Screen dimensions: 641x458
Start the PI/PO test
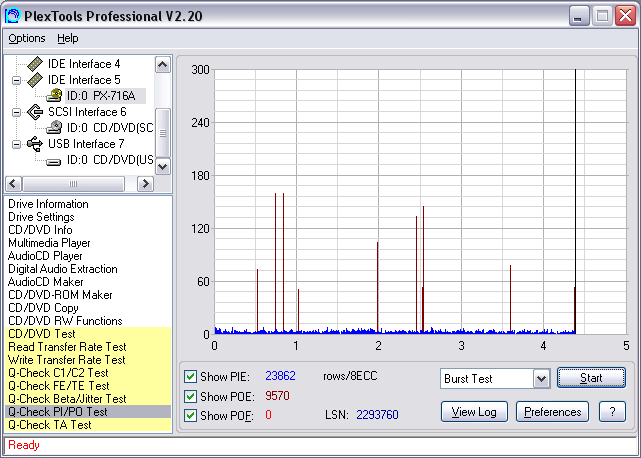pyautogui.click(x=591, y=378)
